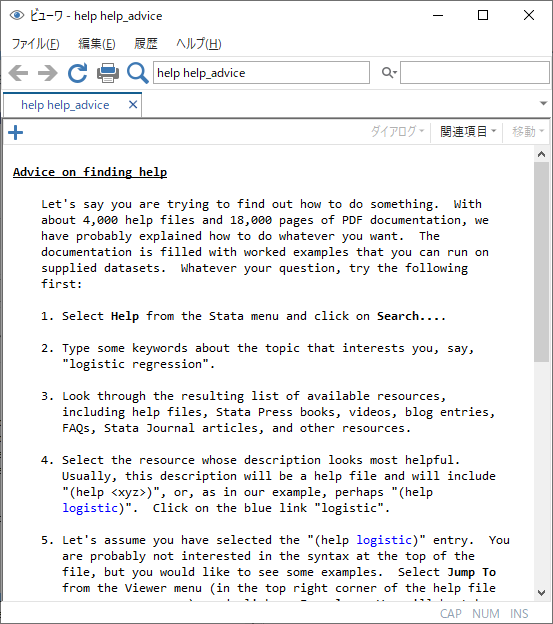Screen dimensions: 553x624
Task: Open the search options magnifier dropdown
Action: (x=389, y=72)
